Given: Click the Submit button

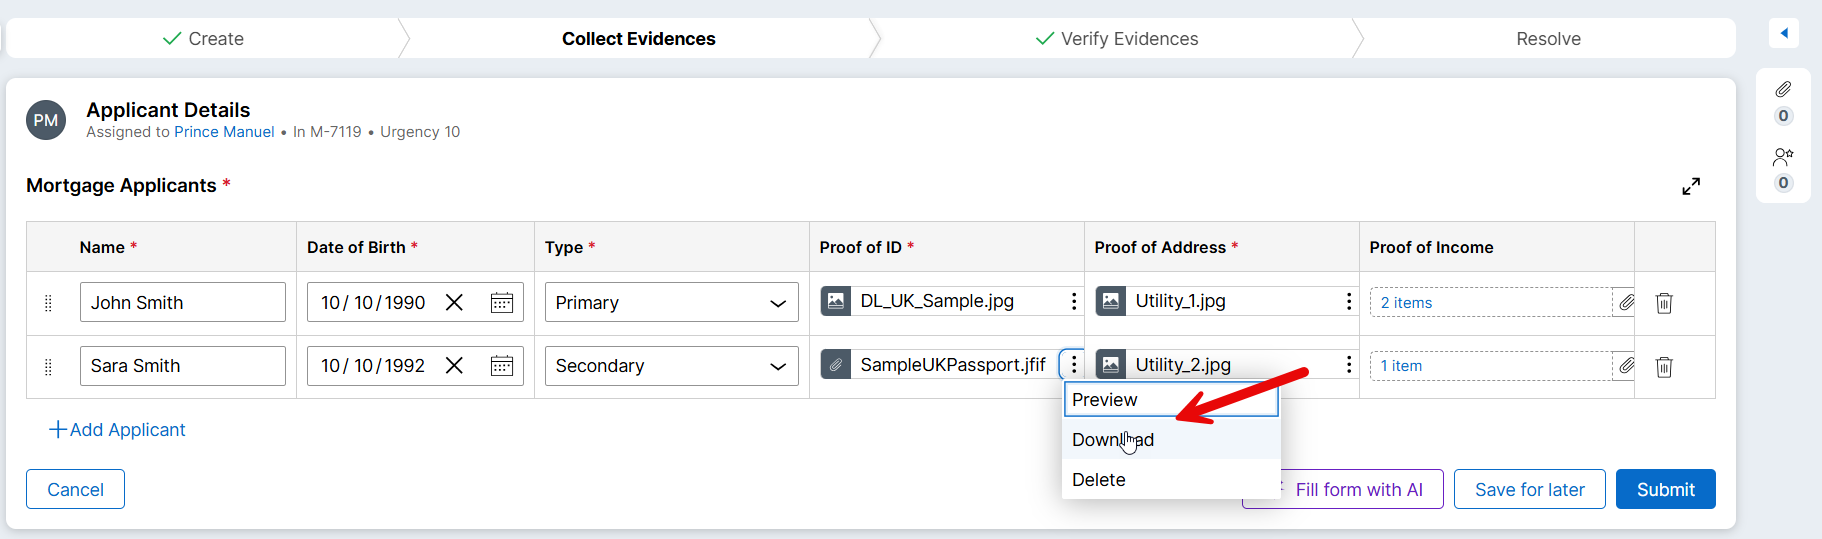Looking at the screenshot, I should coord(1665,489).
